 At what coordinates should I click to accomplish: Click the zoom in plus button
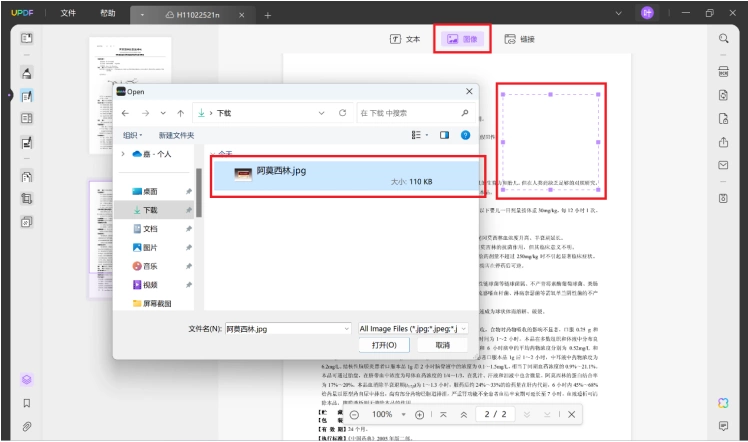coord(419,415)
